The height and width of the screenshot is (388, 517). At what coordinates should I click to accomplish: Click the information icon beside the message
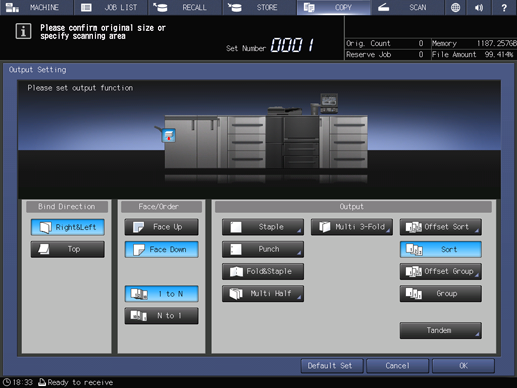tap(23, 31)
